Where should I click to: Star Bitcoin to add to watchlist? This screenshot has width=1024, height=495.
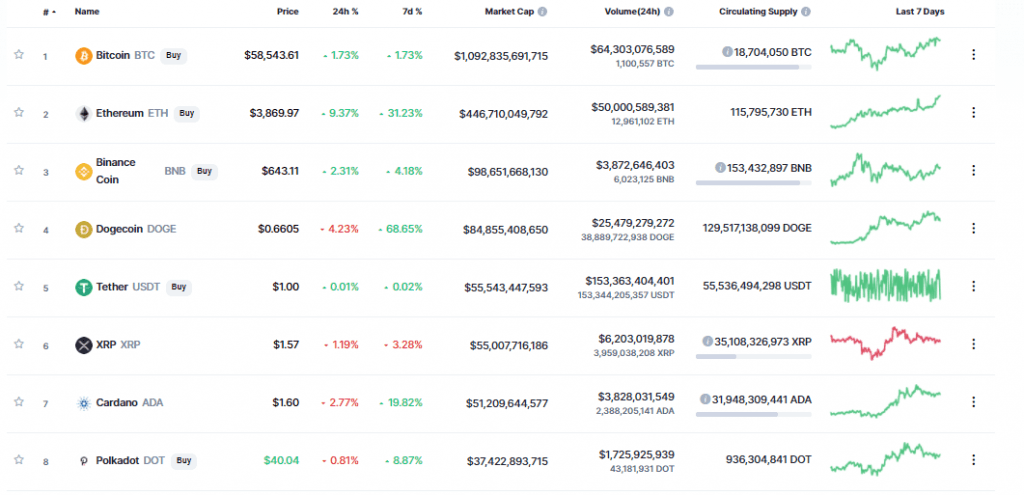[x=18, y=55]
